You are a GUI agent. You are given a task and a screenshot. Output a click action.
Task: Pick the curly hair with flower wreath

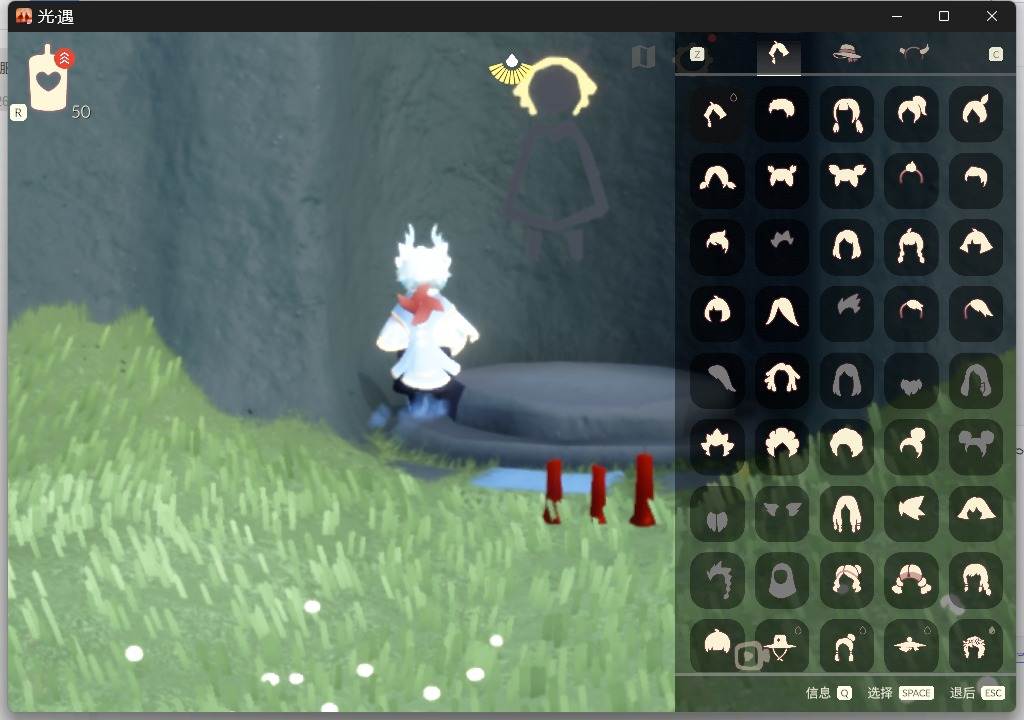coord(976,646)
